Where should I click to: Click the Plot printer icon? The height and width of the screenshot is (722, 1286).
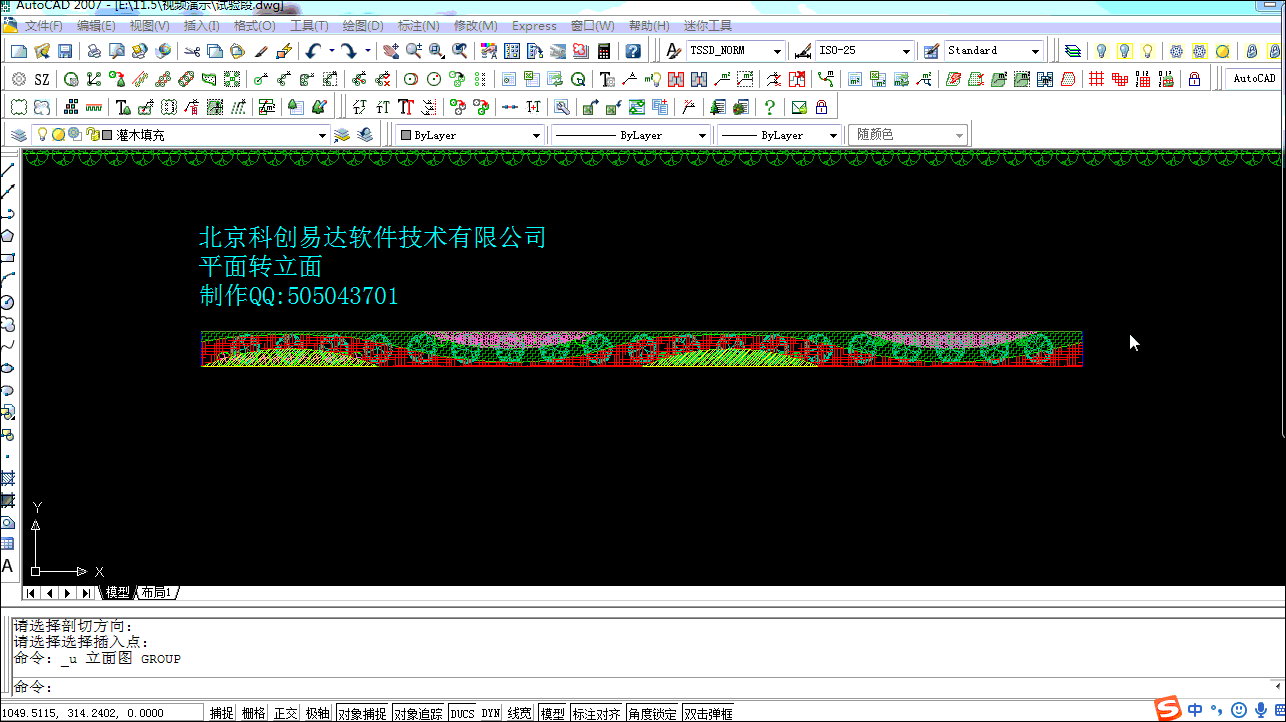(x=93, y=51)
